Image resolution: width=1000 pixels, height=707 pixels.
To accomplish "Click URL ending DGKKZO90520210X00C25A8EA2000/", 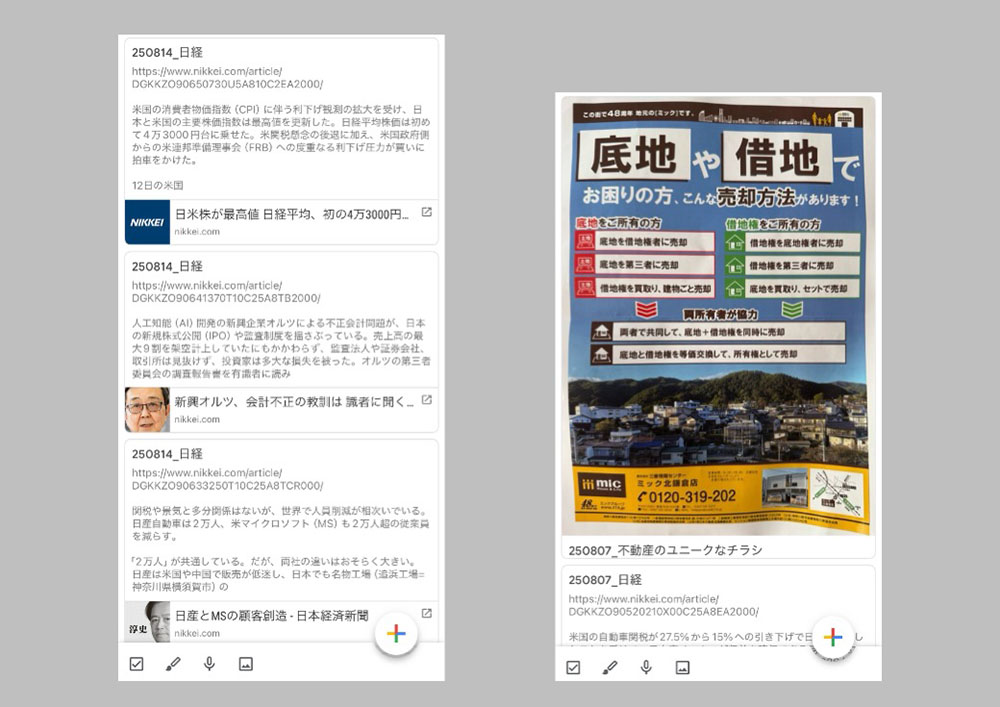I will [664, 606].
